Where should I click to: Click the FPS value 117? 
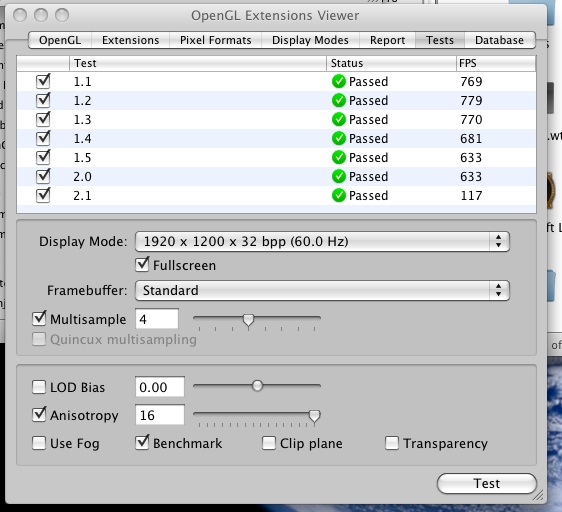[471, 196]
